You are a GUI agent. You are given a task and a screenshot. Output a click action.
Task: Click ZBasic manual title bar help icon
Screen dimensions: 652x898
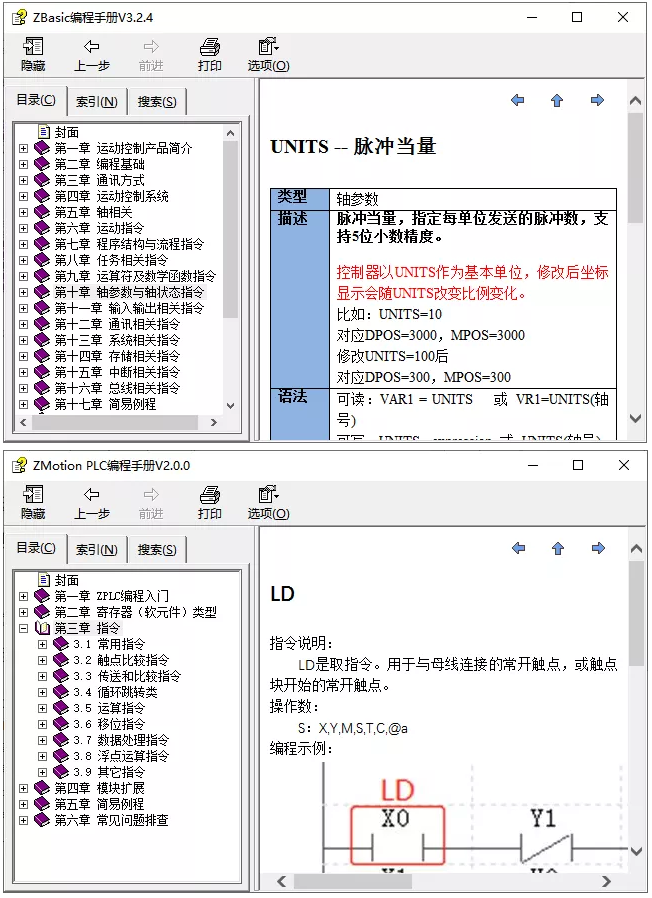19,17
